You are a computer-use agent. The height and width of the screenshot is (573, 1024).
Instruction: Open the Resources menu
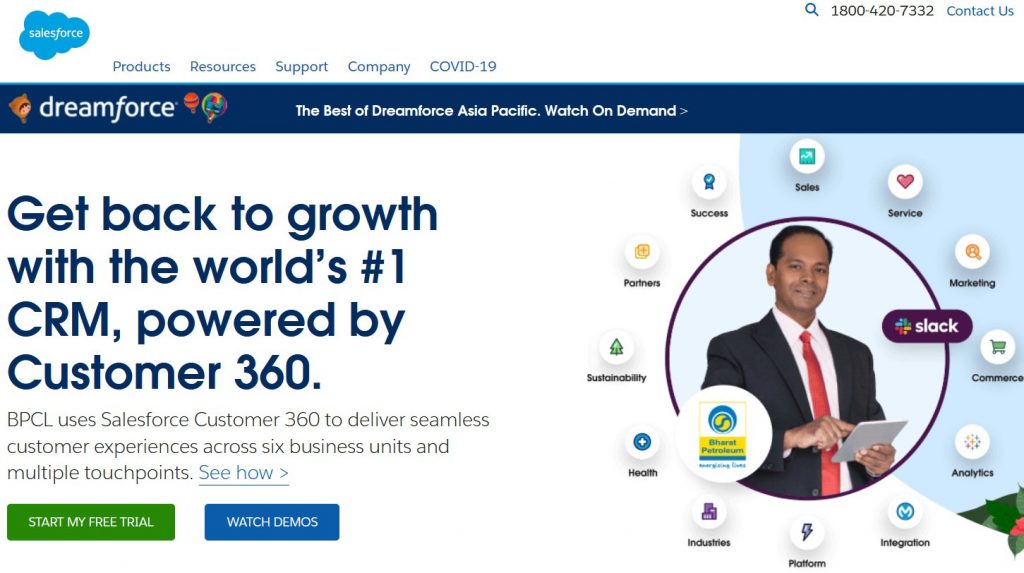pyautogui.click(x=223, y=67)
